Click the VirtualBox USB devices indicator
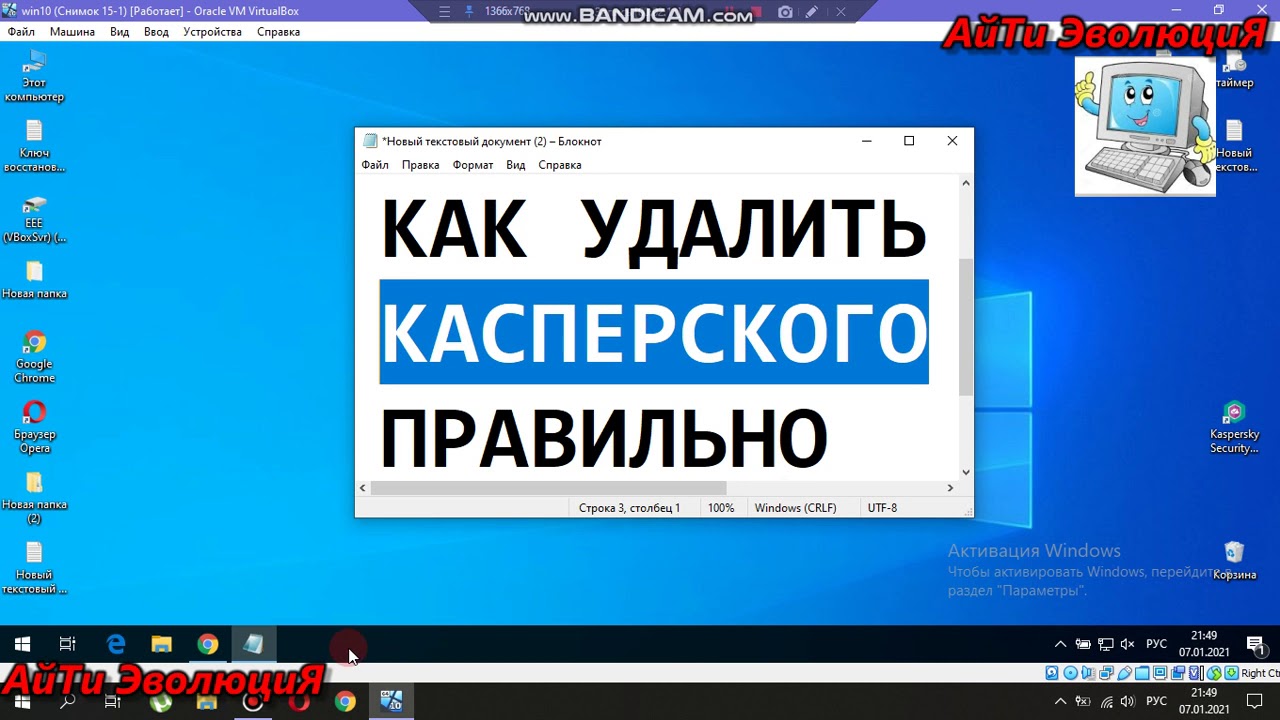Viewport: 1280px width, 720px height. [1124, 673]
